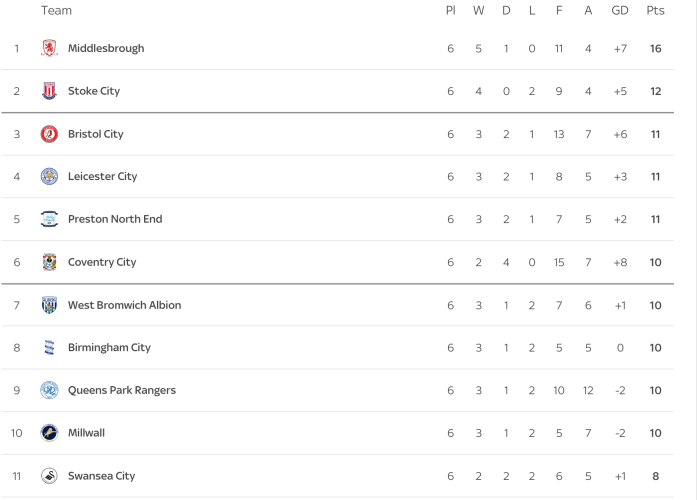
Task: Click the Swansea City swan crest
Action: pos(49,476)
